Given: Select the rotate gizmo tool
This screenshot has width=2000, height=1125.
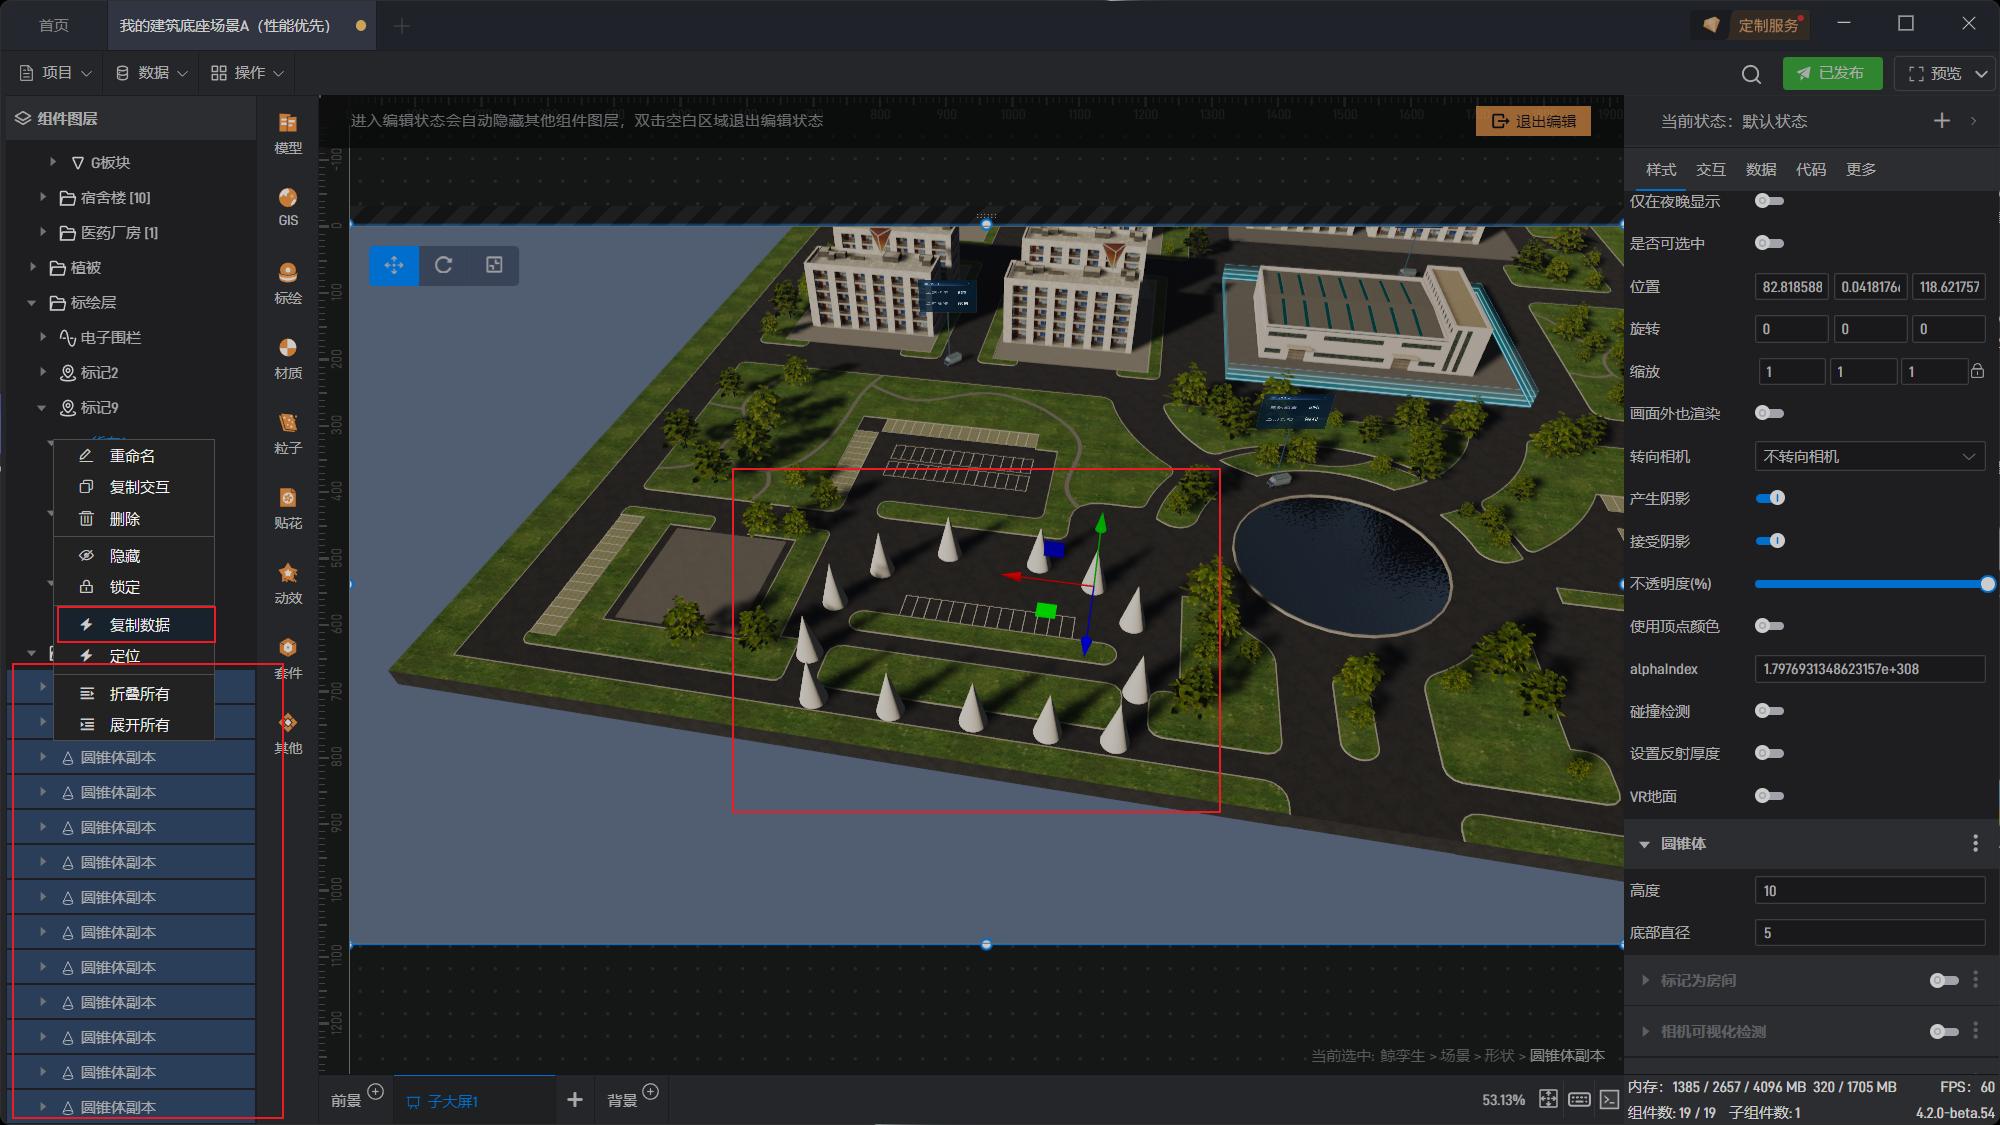Looking at the screenshot, I should click(x=444, y=265).
